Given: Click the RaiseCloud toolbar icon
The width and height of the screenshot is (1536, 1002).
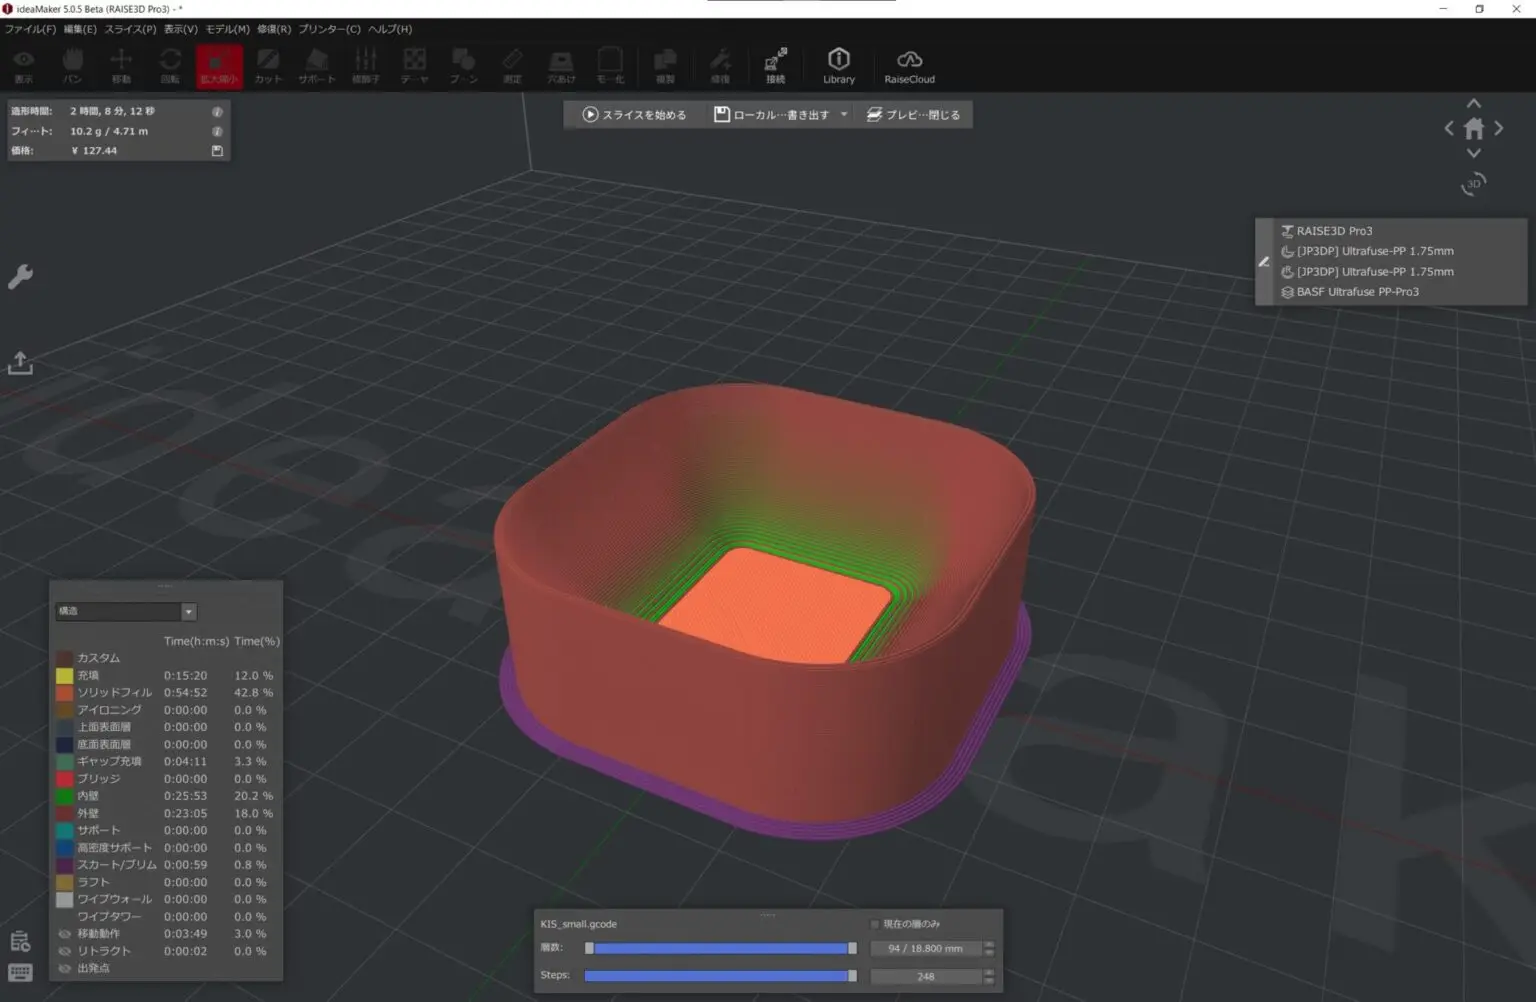Looking at the screenshot, I should 909,66.
